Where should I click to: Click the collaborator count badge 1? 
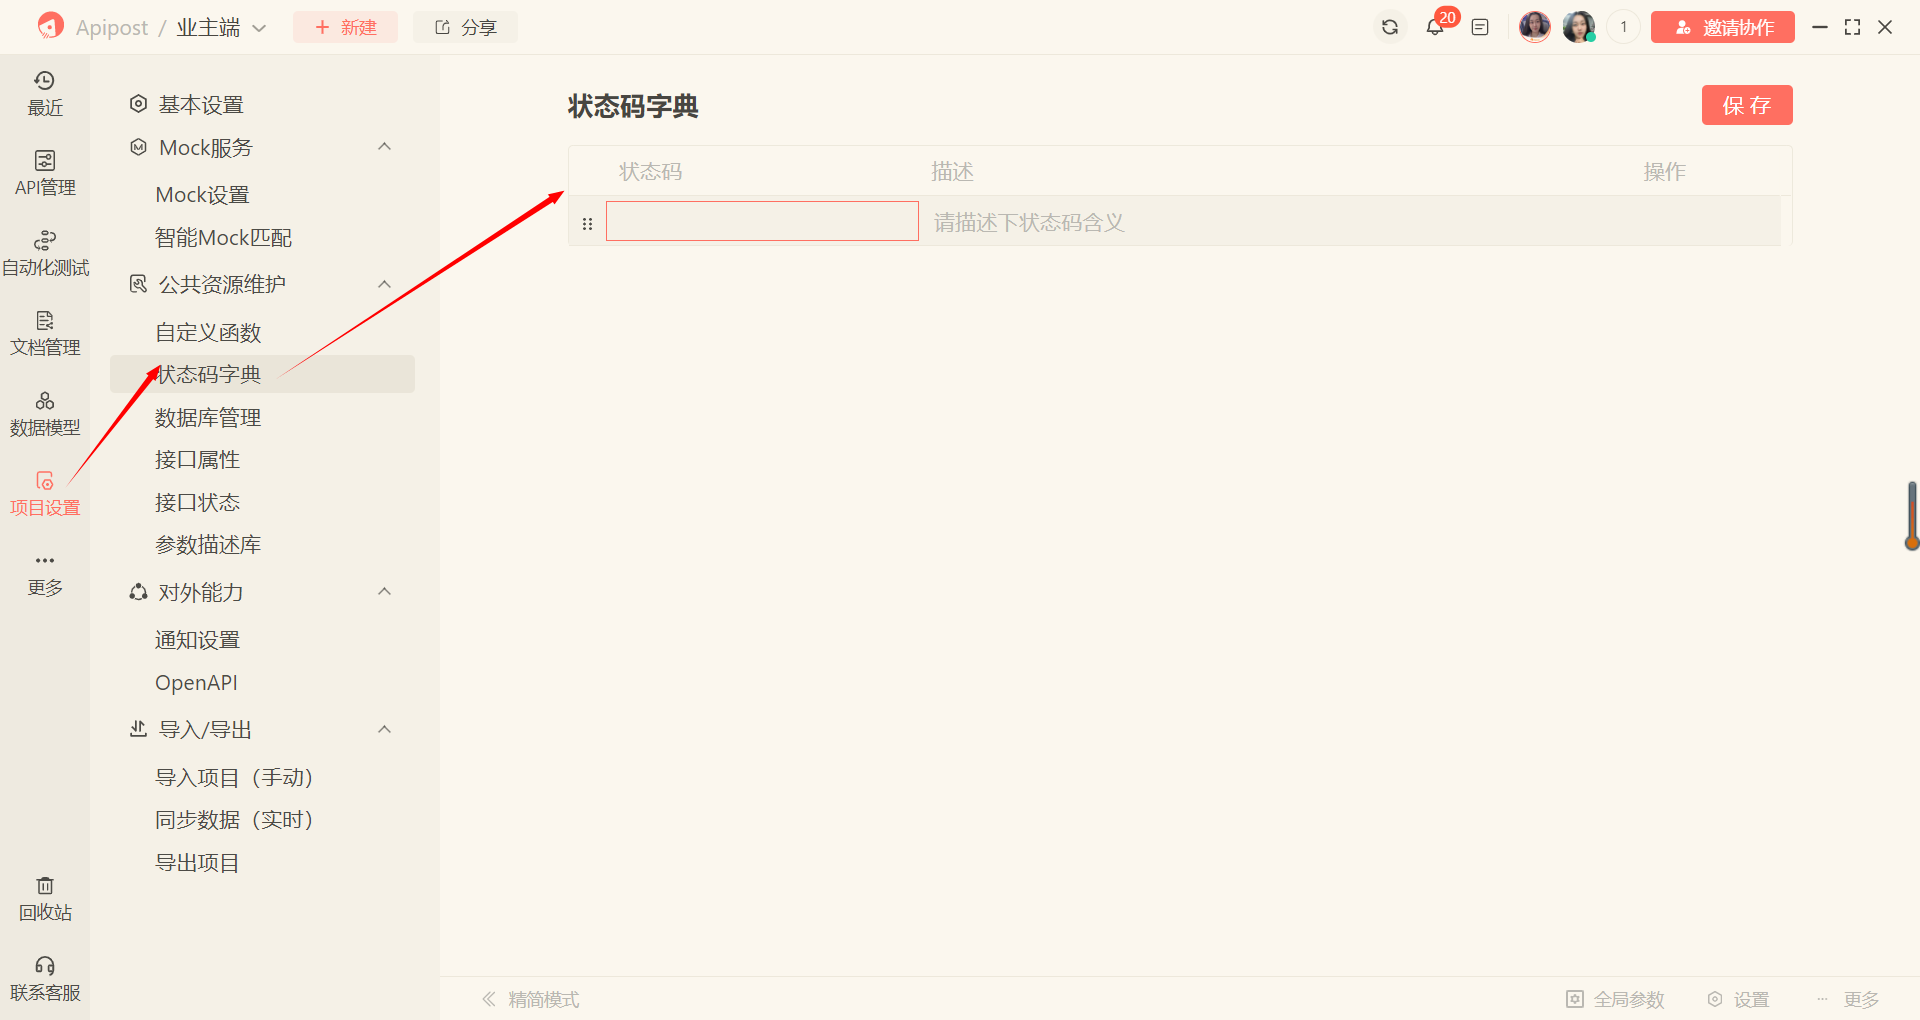coord(1623,27)
